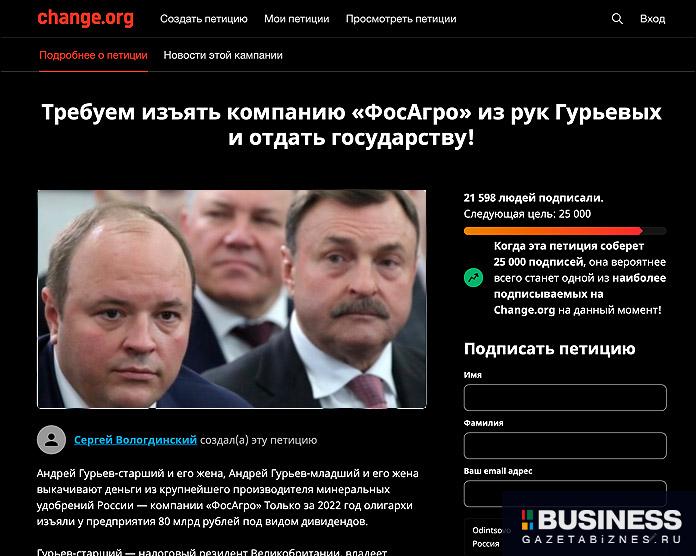Image resolution: width=696 pixels, height=556 pixels.
Task: Switch to Подробнее о петиции tab
Action: [x=93, y=55]
